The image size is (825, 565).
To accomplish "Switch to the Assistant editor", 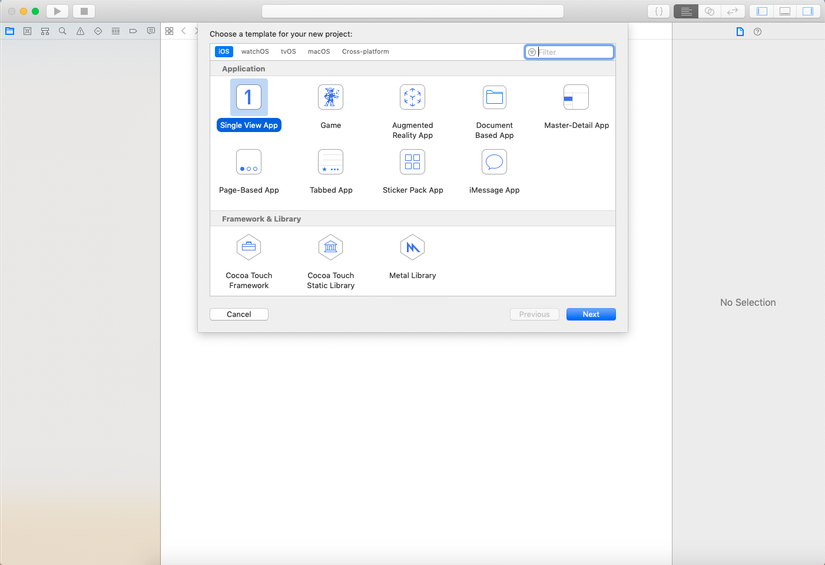I will 710,11.
